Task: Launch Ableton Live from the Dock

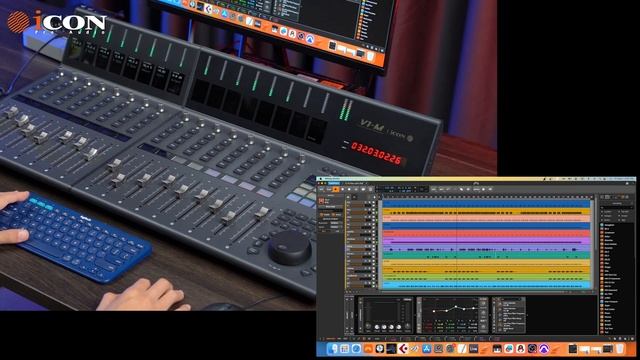Action: pyautogui.click(x=473, y=349)
